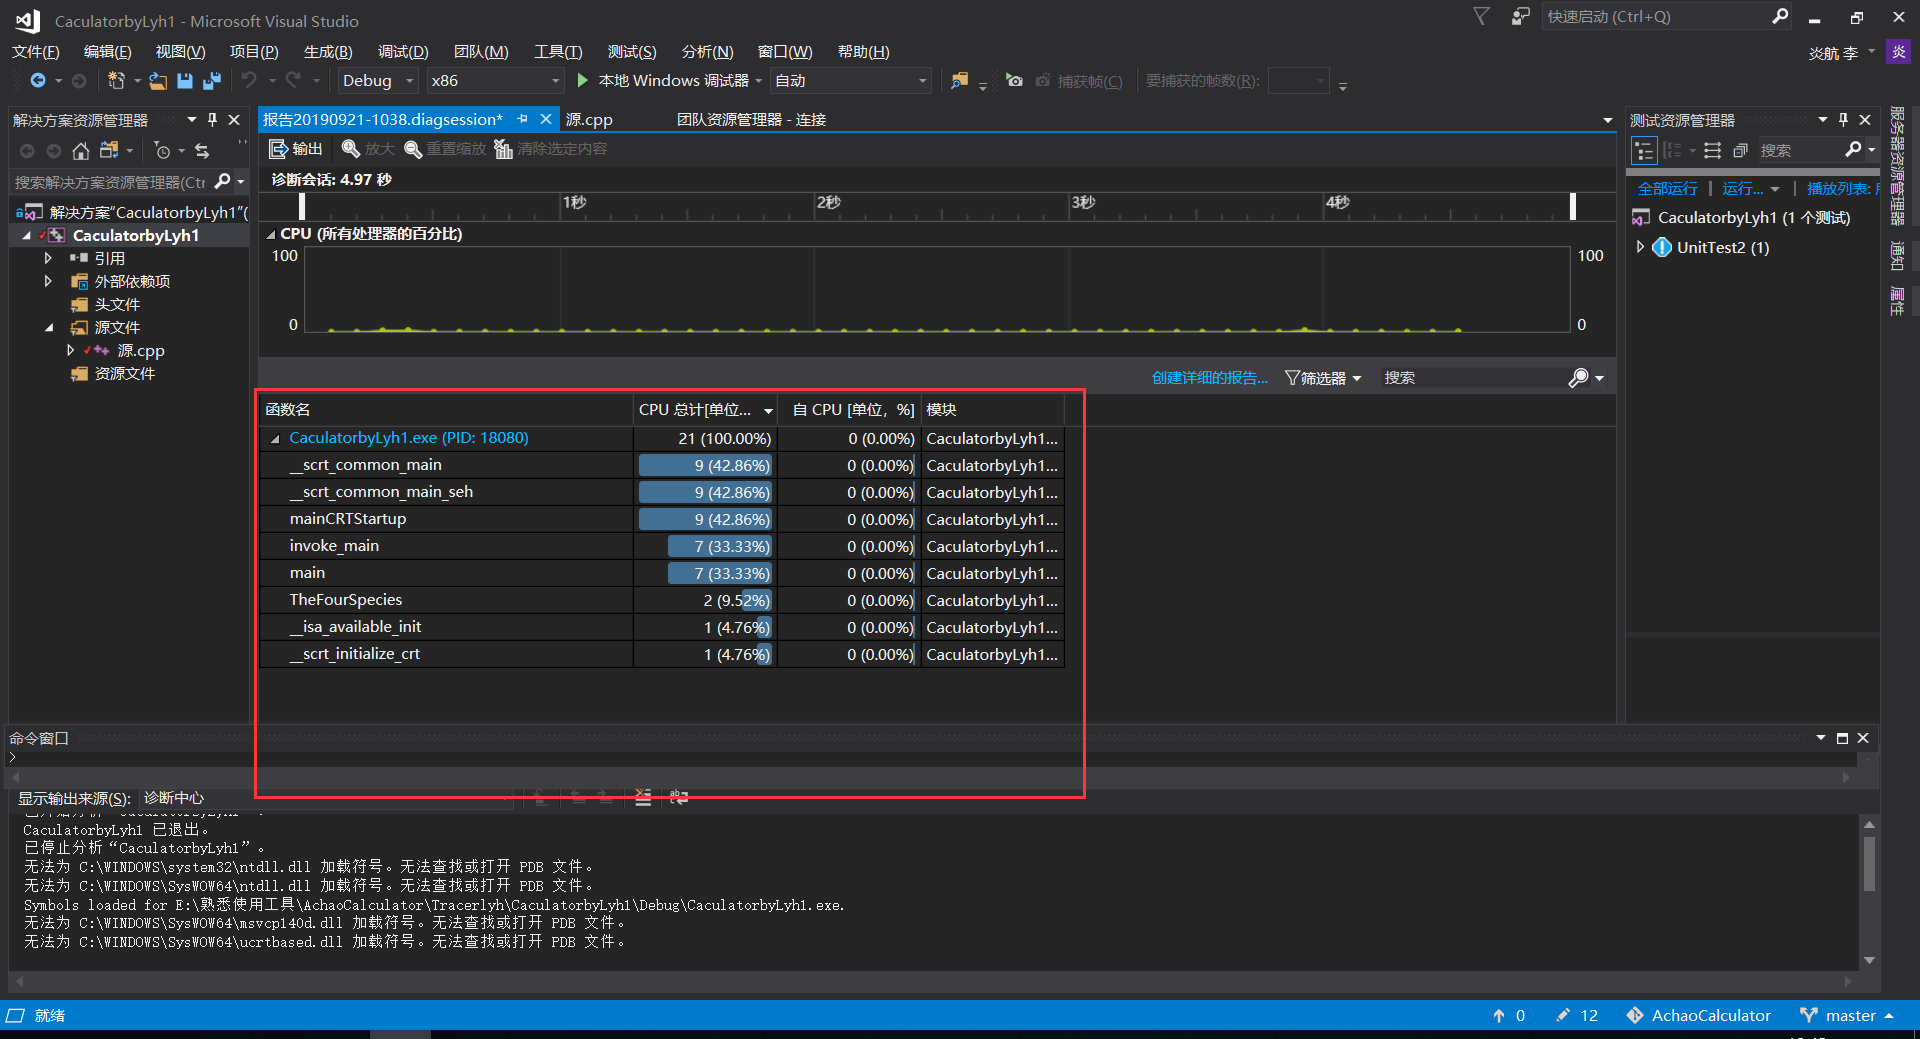Click the Save All icon
The height and width of the screenshot is (1039, 1920).
point(212,81)
